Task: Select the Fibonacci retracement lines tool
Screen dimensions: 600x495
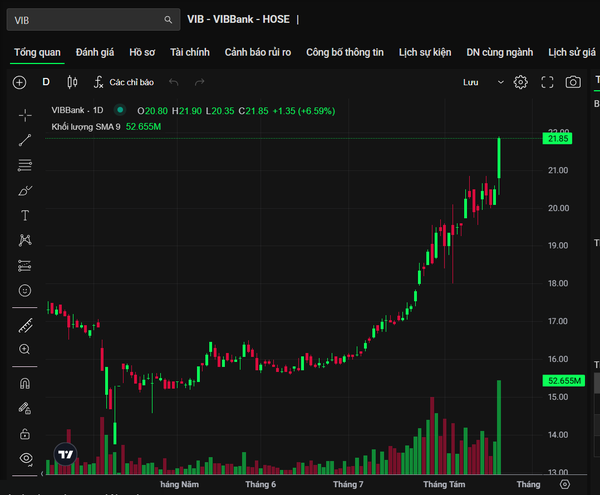Action: [x=25, y=165]
